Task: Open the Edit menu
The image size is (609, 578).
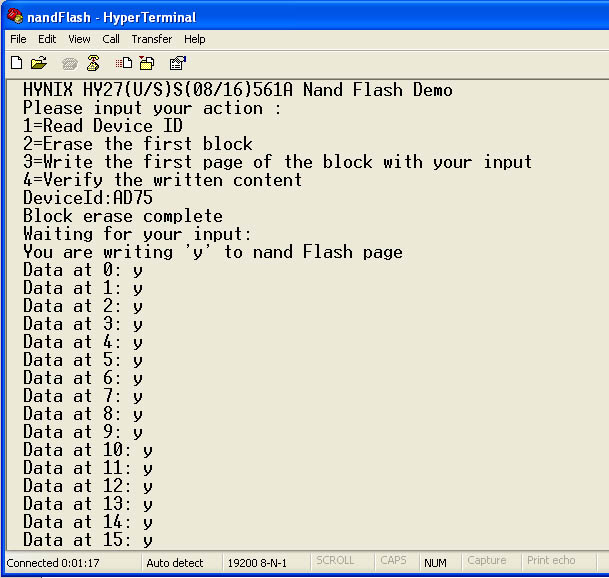Action: click(47, 39)
